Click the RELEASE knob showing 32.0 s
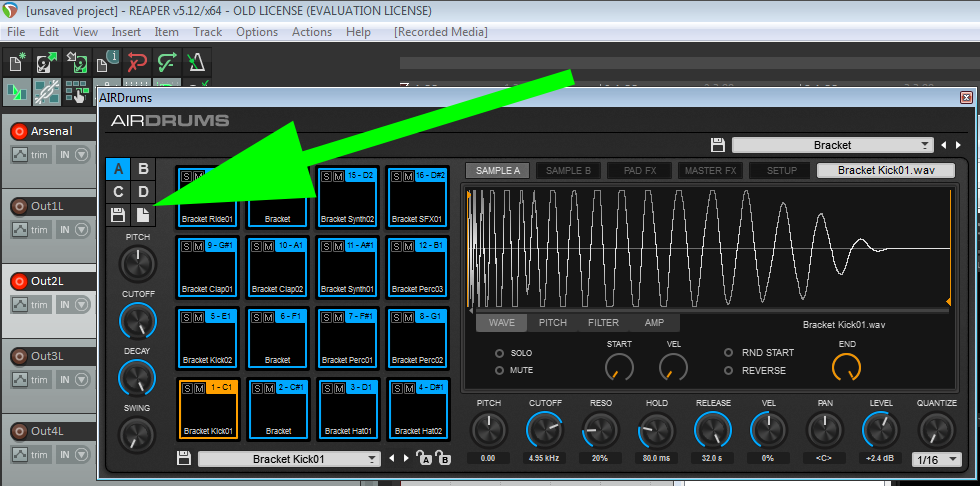The image size is (980, 486). (713, 430)
